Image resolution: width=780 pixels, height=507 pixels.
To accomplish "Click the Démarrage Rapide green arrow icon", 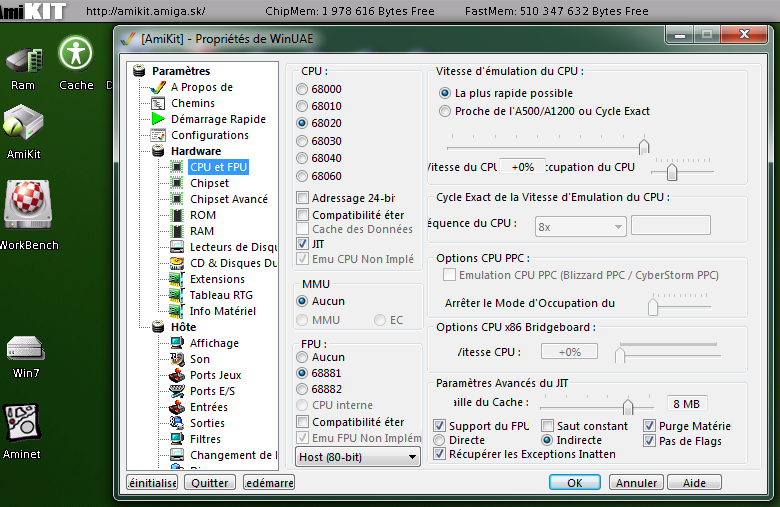I will click(x=158, y=119).
